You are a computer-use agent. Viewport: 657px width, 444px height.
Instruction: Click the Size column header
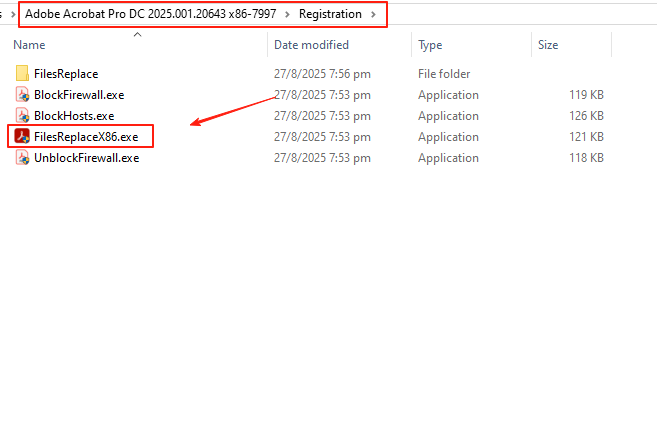point(548,45)
